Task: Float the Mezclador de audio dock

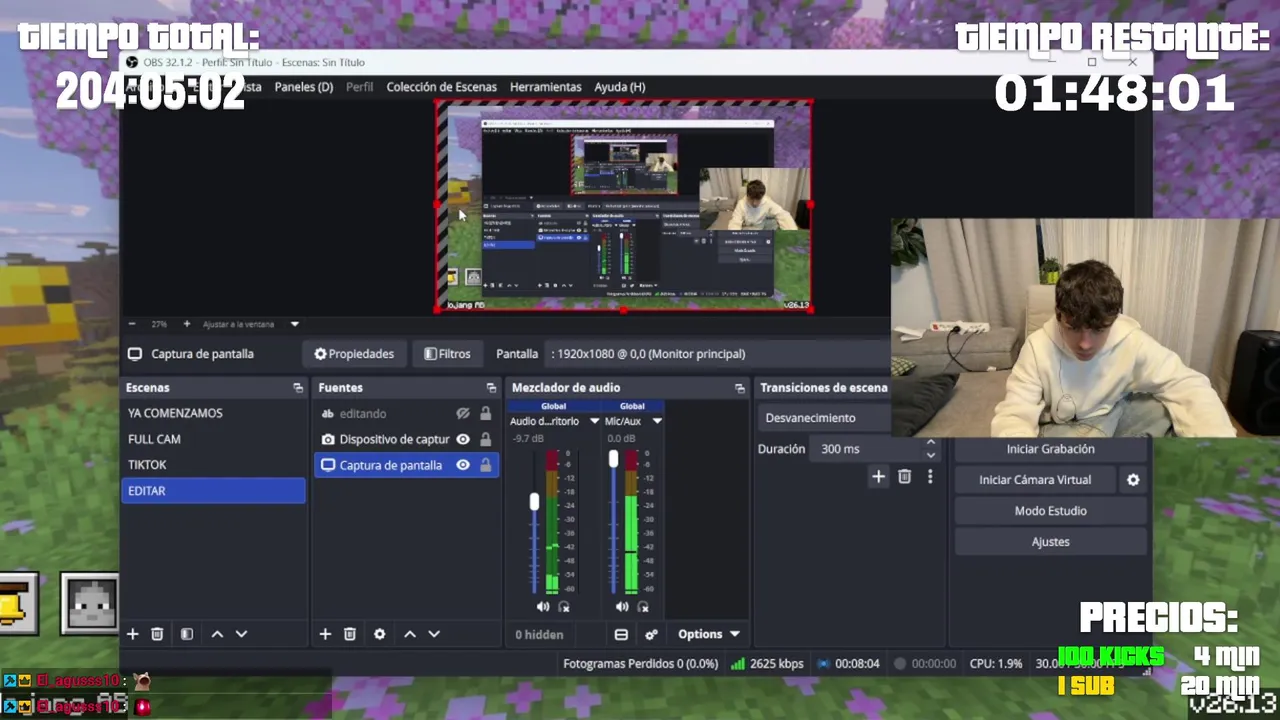Action: (x=739, y=388)
